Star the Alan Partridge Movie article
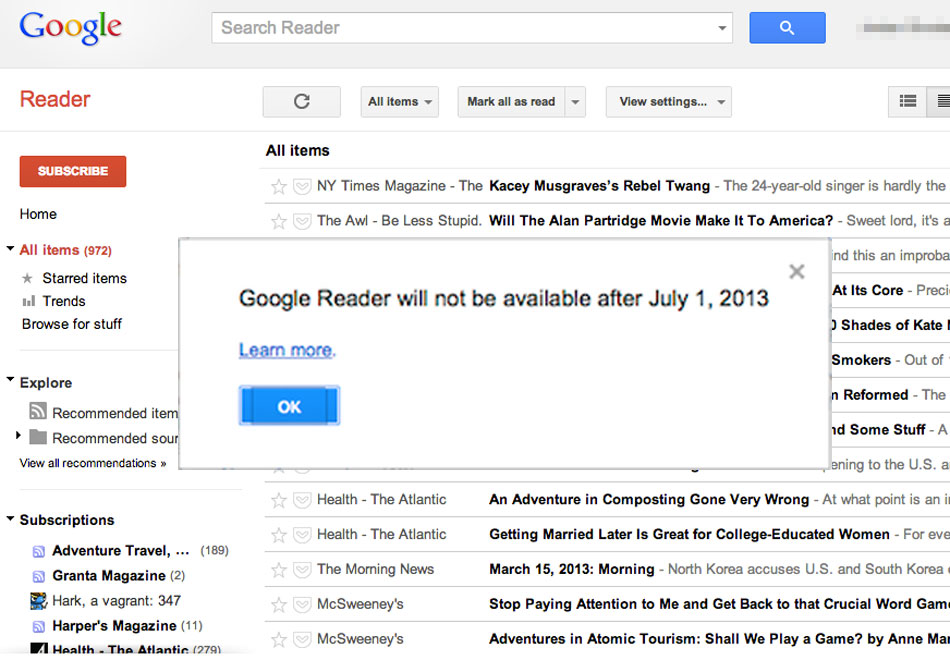 click(279, 221)
